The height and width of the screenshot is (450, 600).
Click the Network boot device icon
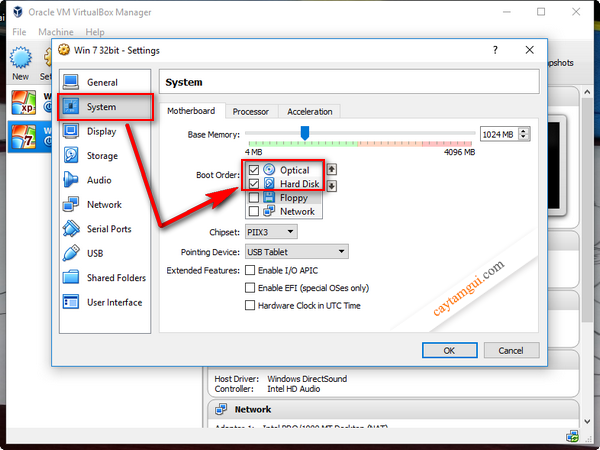269,211
